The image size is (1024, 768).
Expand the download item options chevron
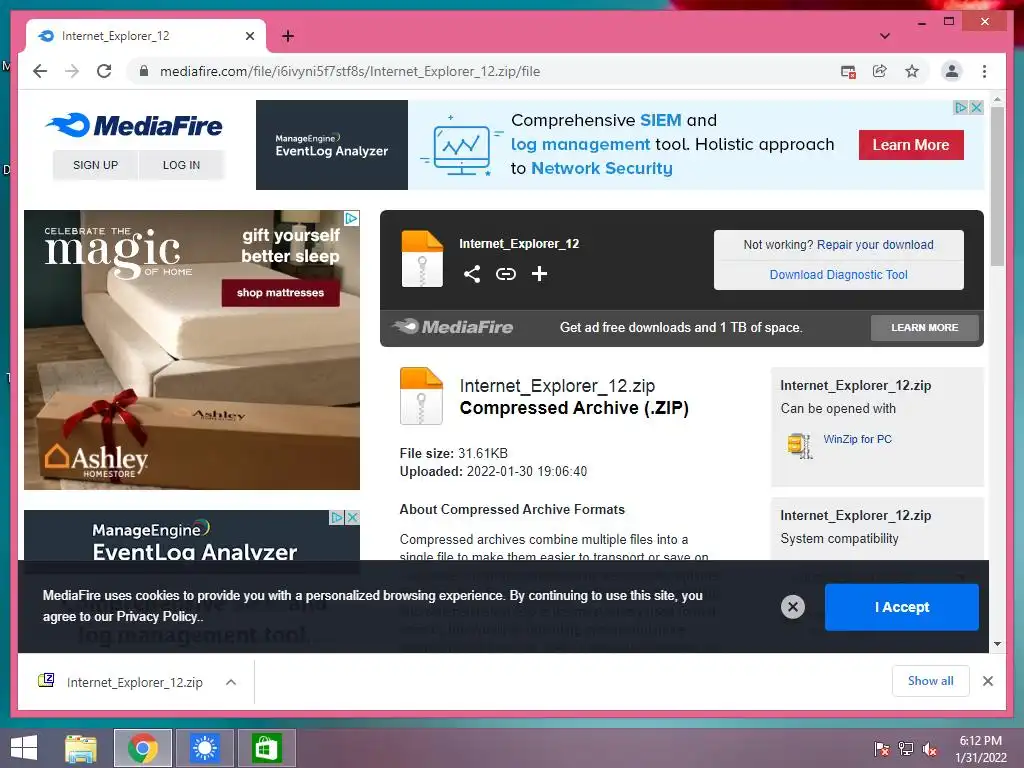231,682
